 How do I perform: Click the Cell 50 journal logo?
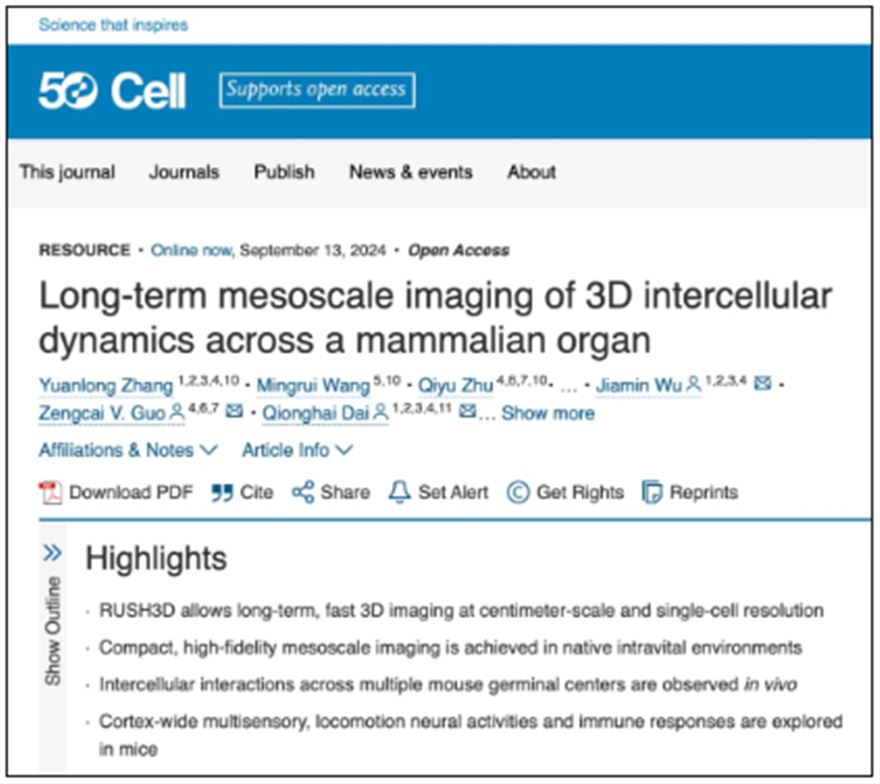[112, 92]
